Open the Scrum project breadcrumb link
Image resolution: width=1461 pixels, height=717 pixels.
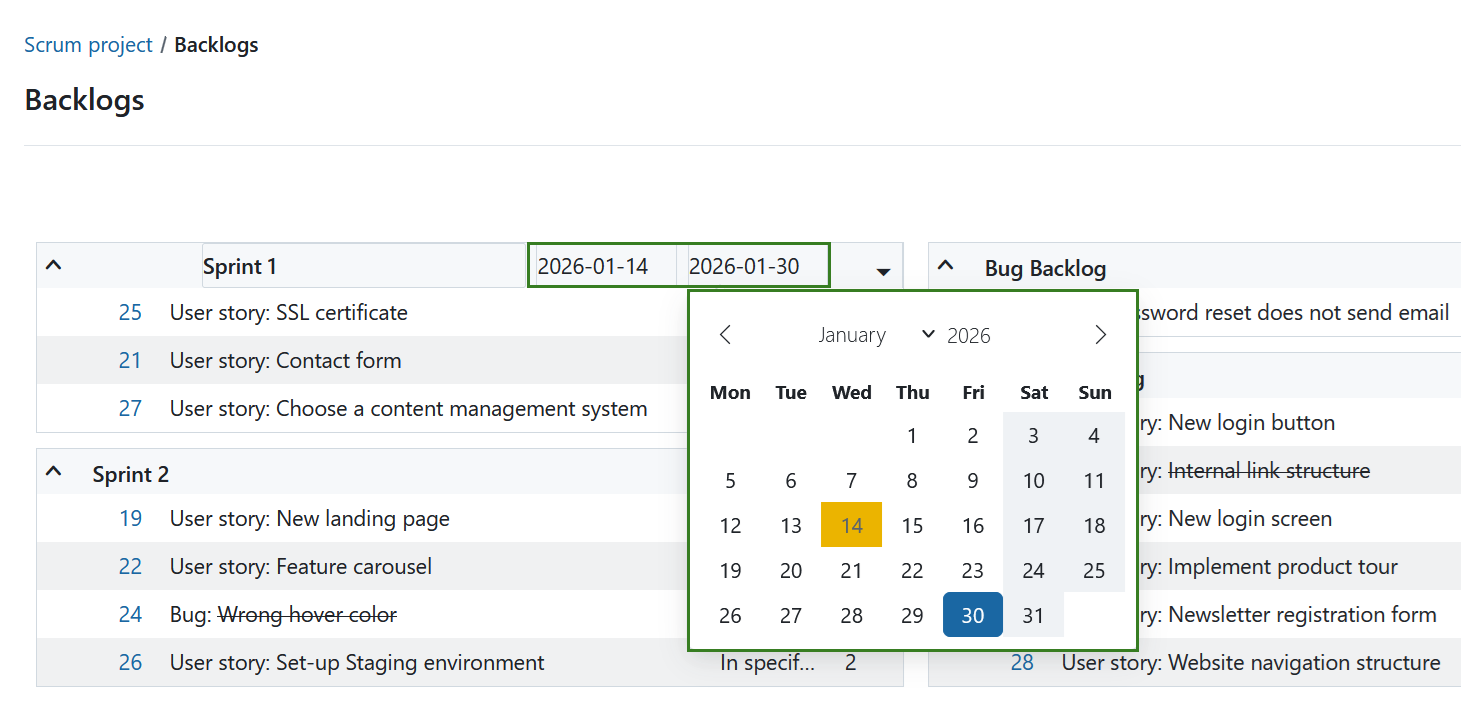[x=88, y=44]
